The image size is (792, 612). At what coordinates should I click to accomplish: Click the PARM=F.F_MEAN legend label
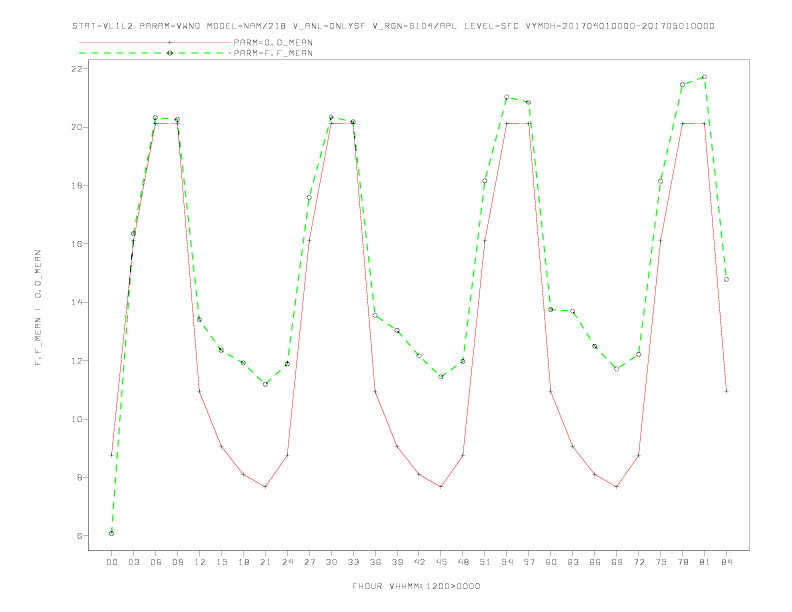[273, 53]
